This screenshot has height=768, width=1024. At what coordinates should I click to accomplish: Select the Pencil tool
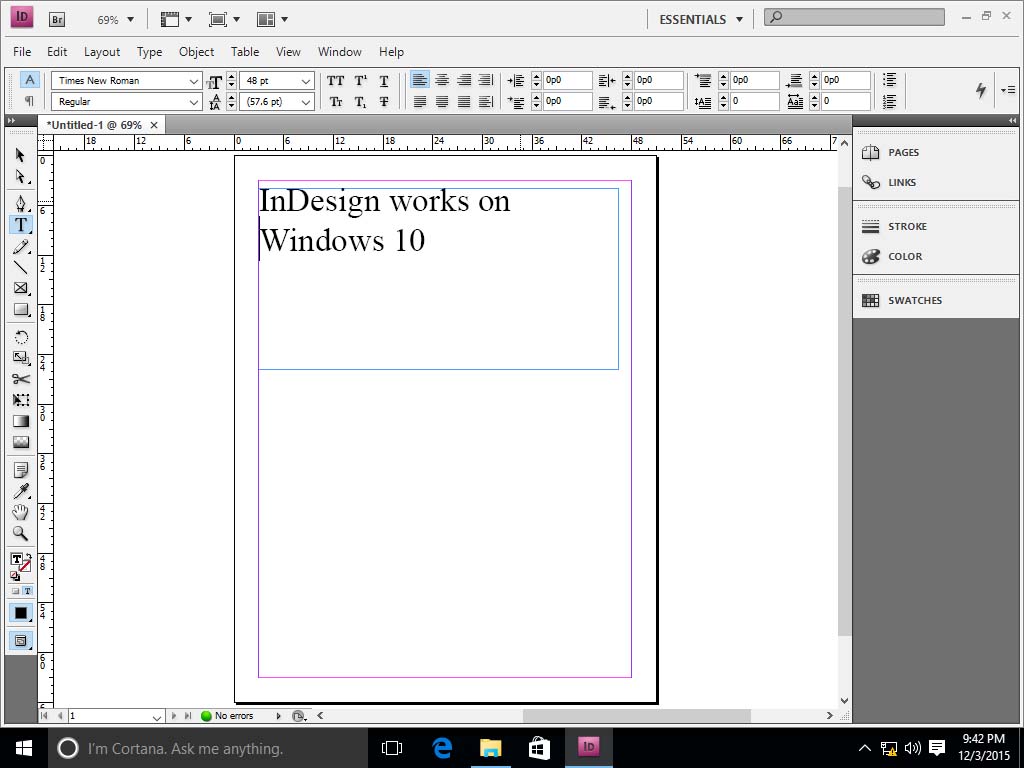(20, 247)
